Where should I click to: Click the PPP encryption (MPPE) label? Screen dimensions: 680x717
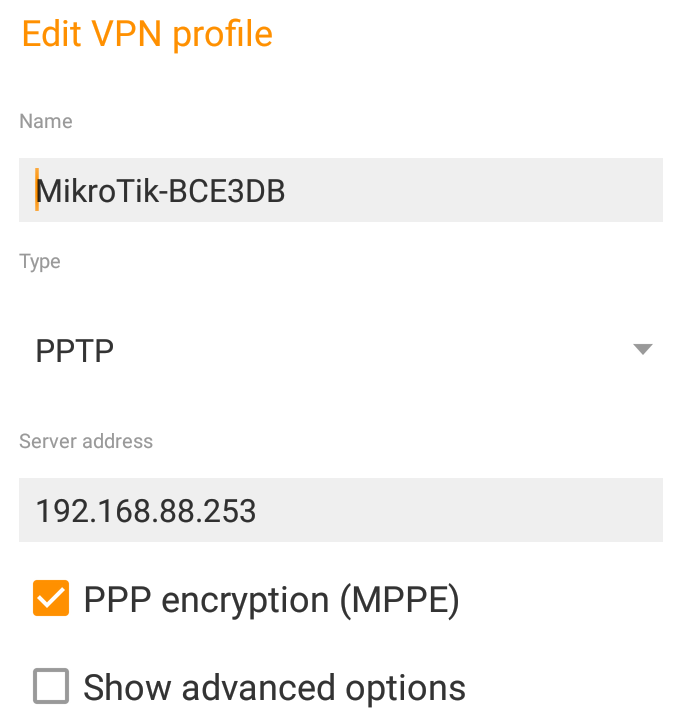point(271,599)
